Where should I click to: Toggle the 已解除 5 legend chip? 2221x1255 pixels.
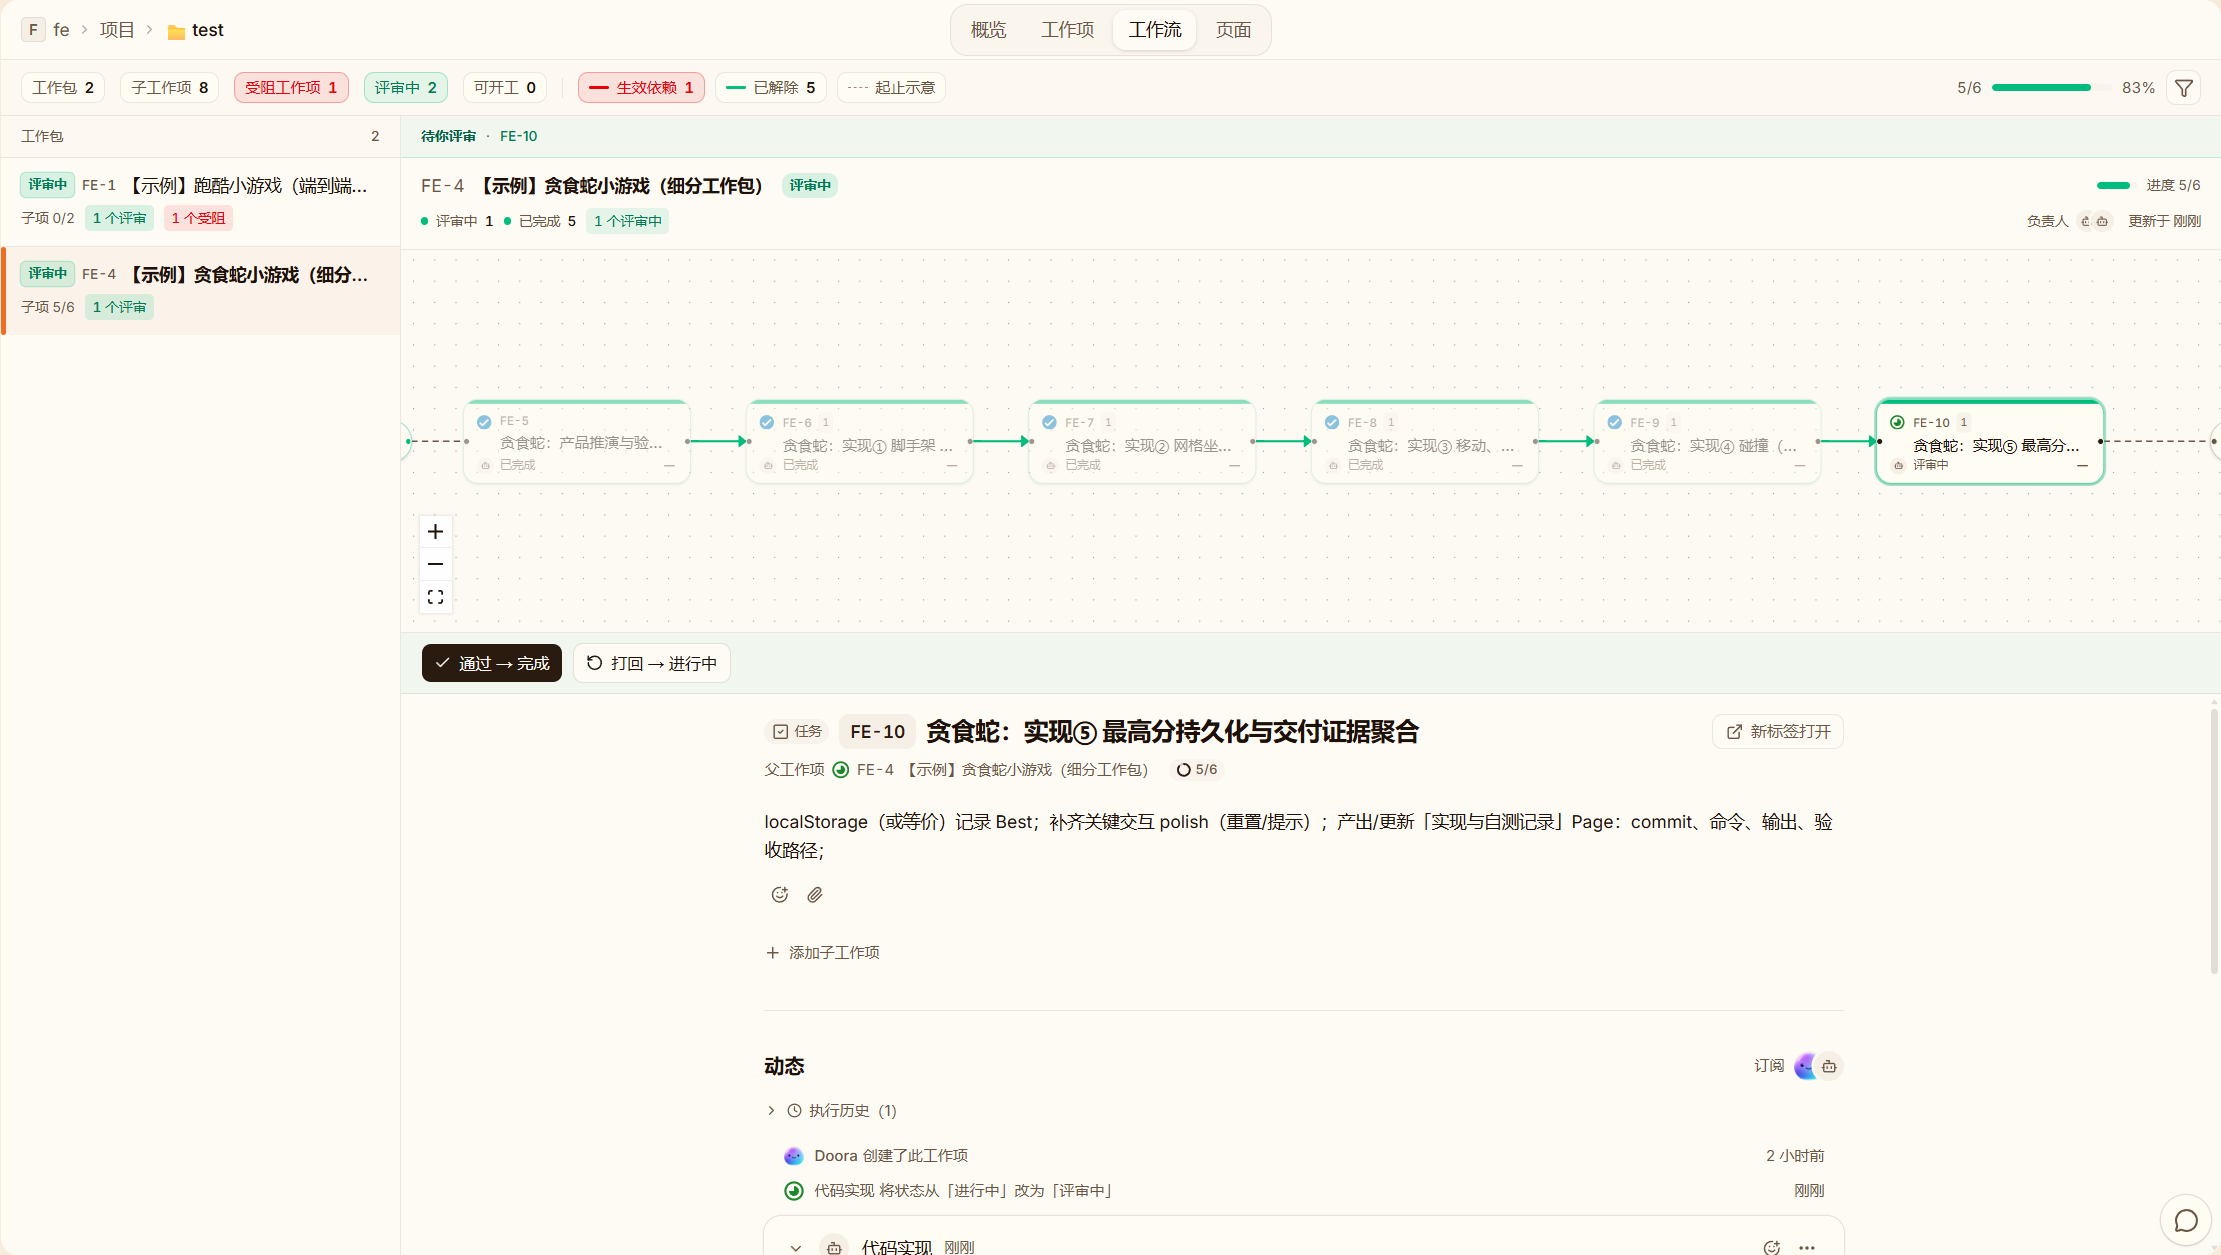click(x=771, y=88)
